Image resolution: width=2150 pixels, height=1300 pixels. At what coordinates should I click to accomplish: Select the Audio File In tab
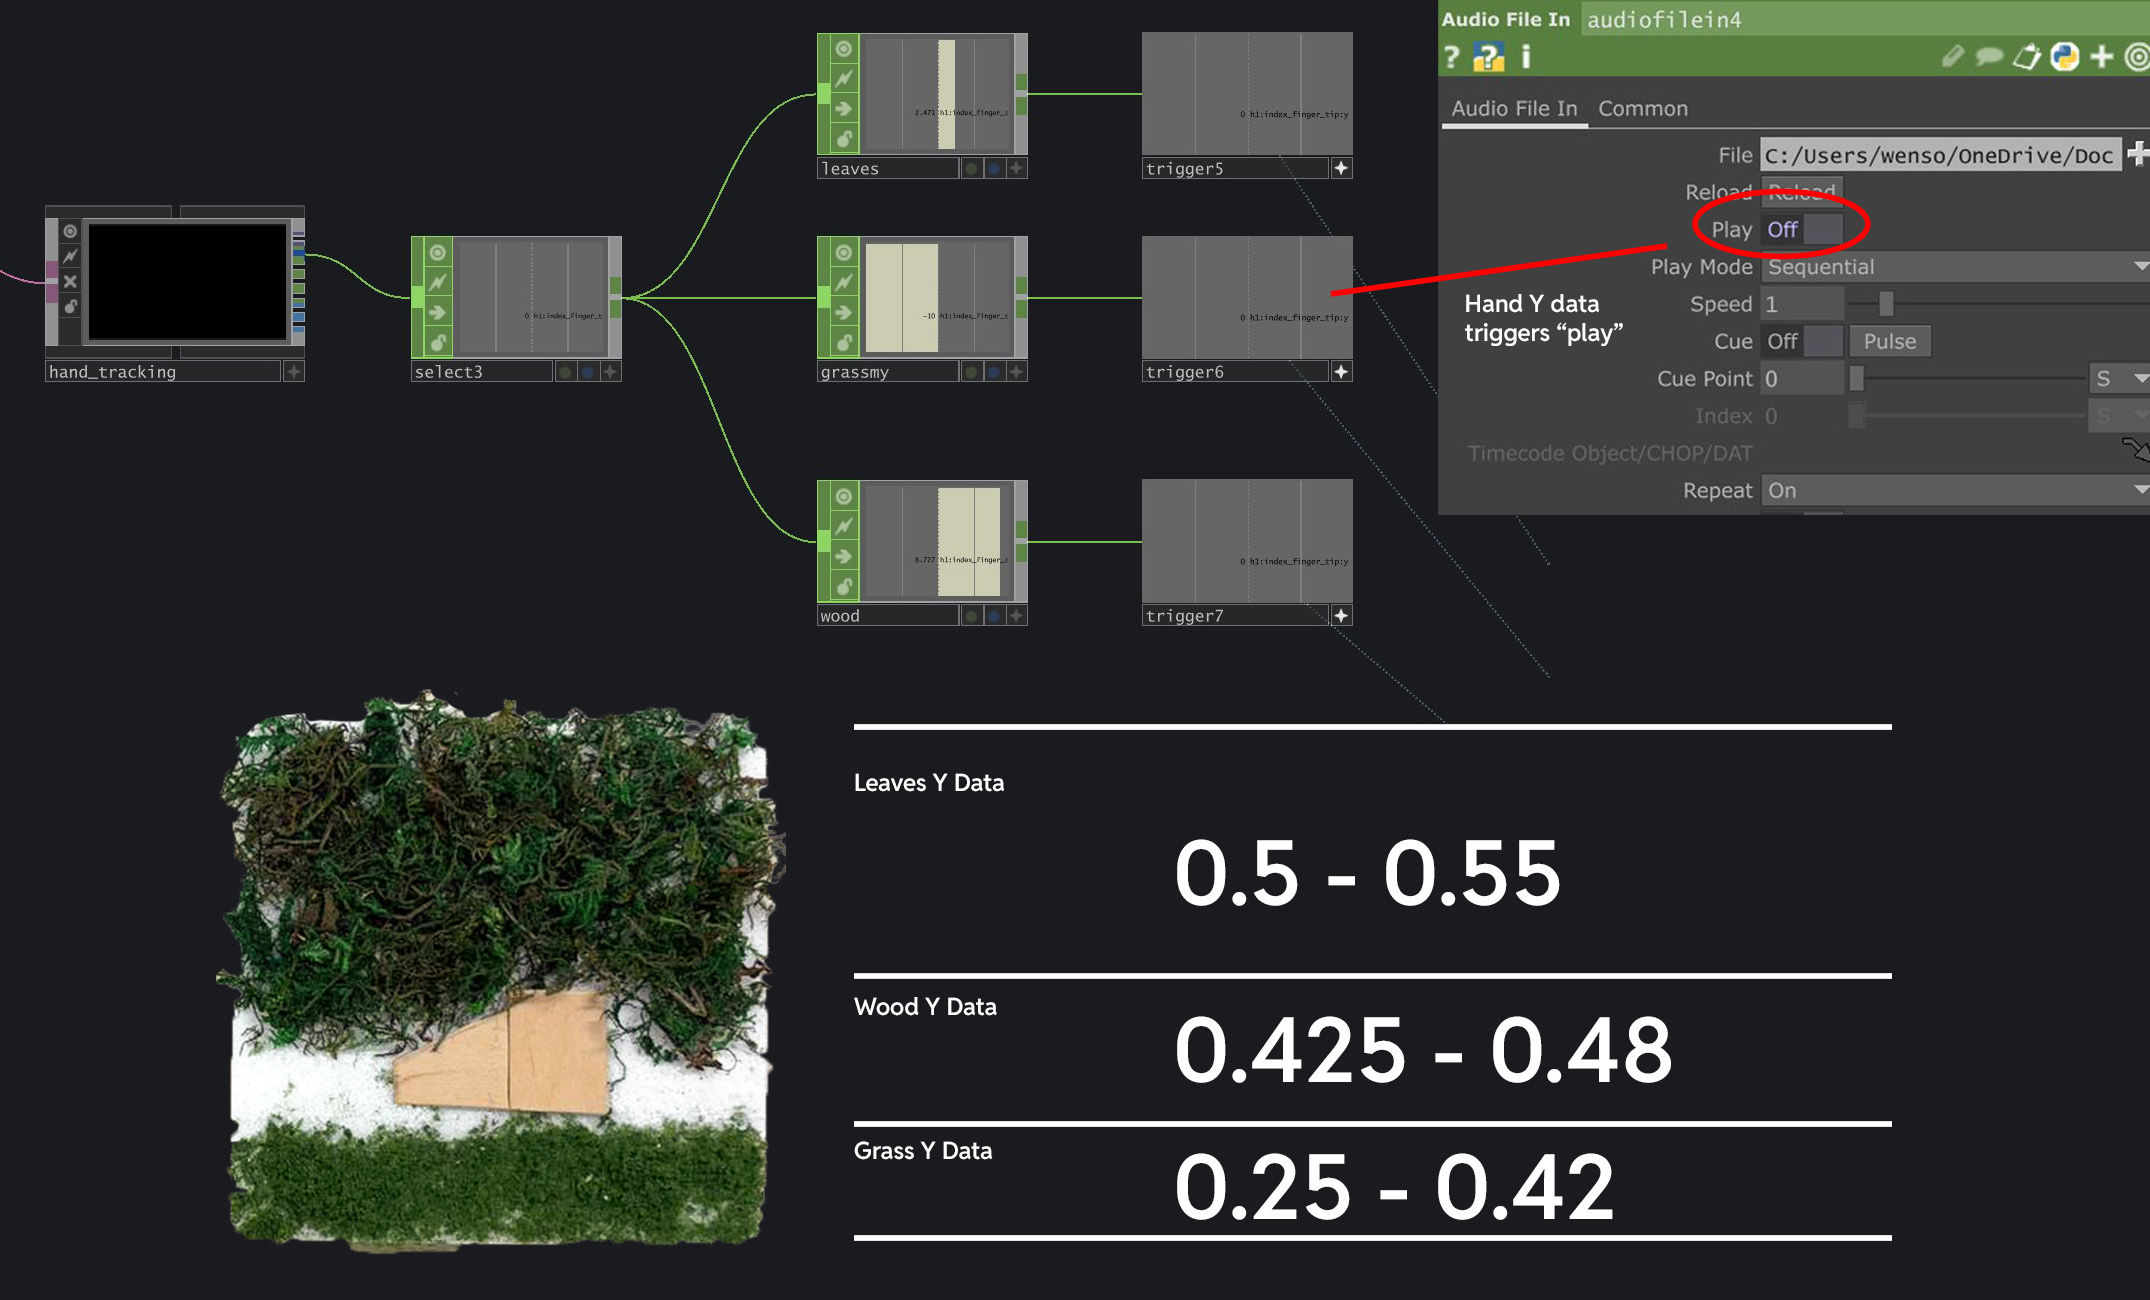point(1513,109)
